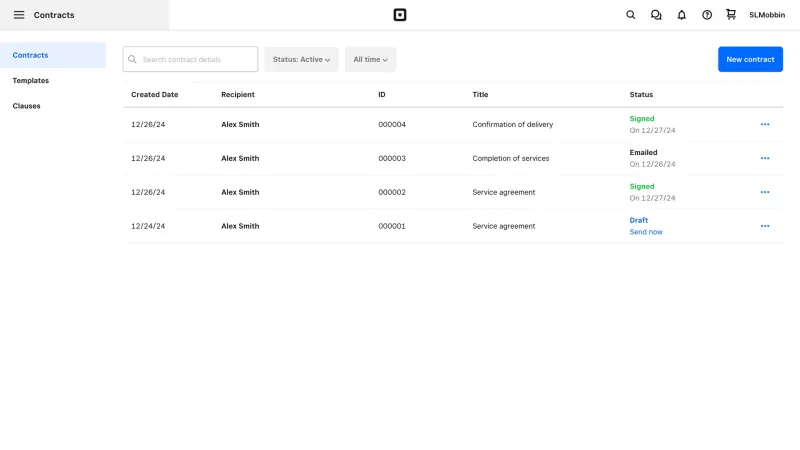Image resolution: width=800 pixels, height=450 pixels.
Task: Expand the All time date filter
Action: coord(370,59)
